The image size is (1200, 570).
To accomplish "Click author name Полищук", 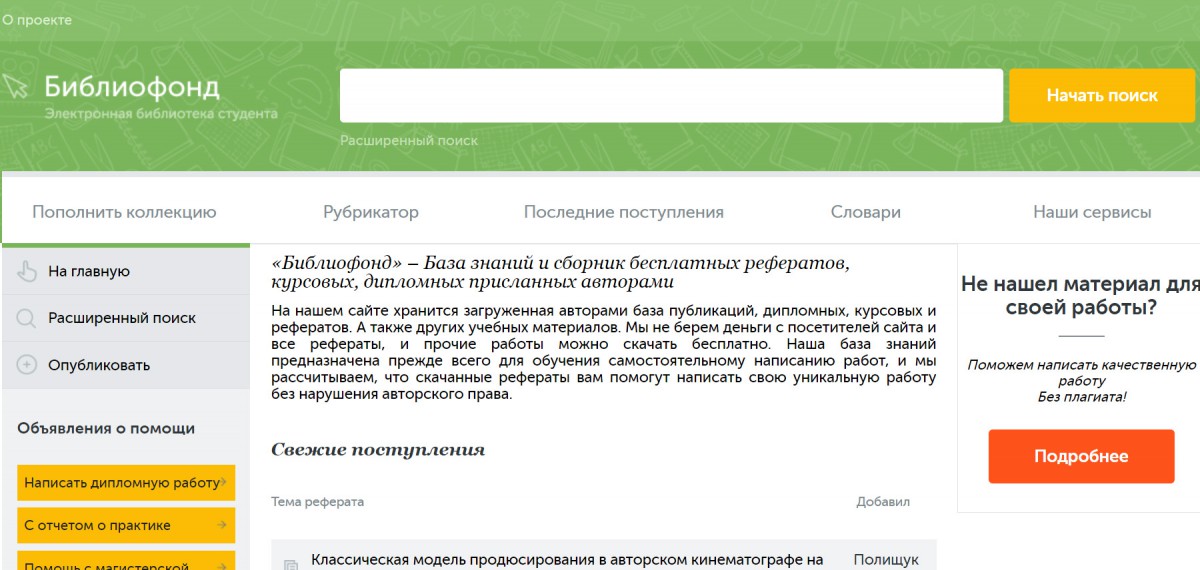I will point(886,560).
